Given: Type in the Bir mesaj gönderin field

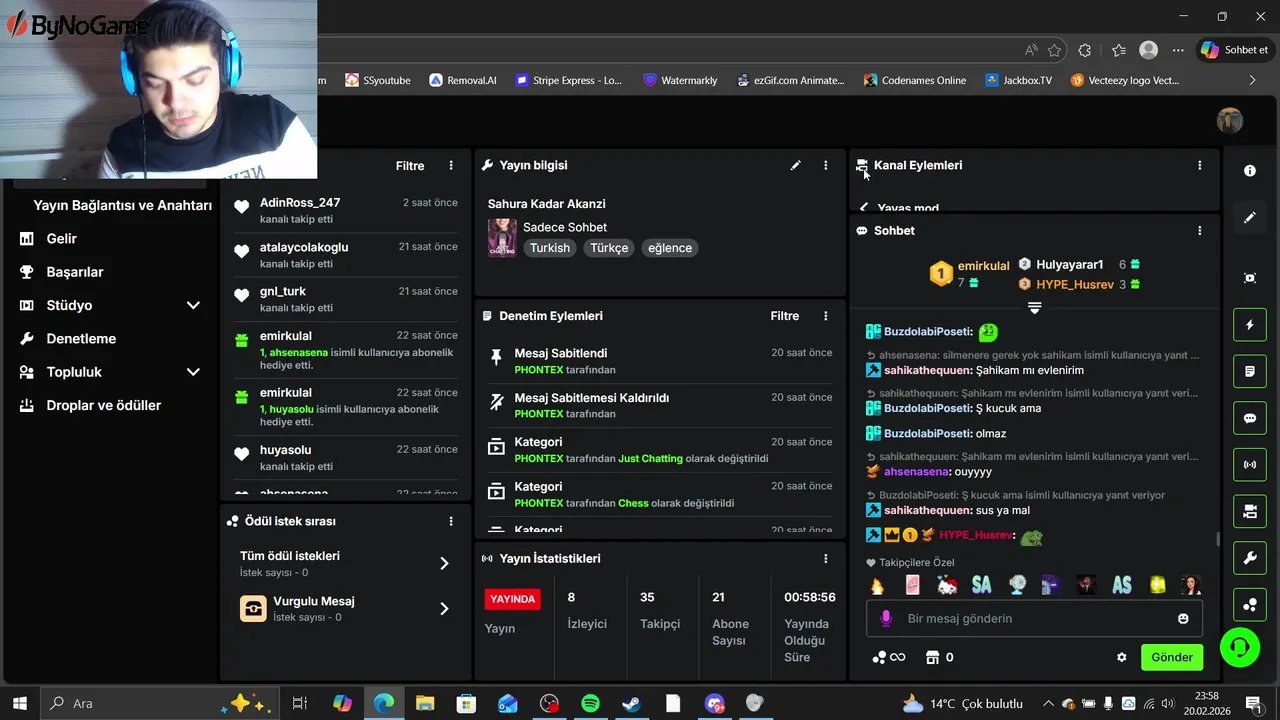Looking at the screenshot, I should (x=1034, y=618).
